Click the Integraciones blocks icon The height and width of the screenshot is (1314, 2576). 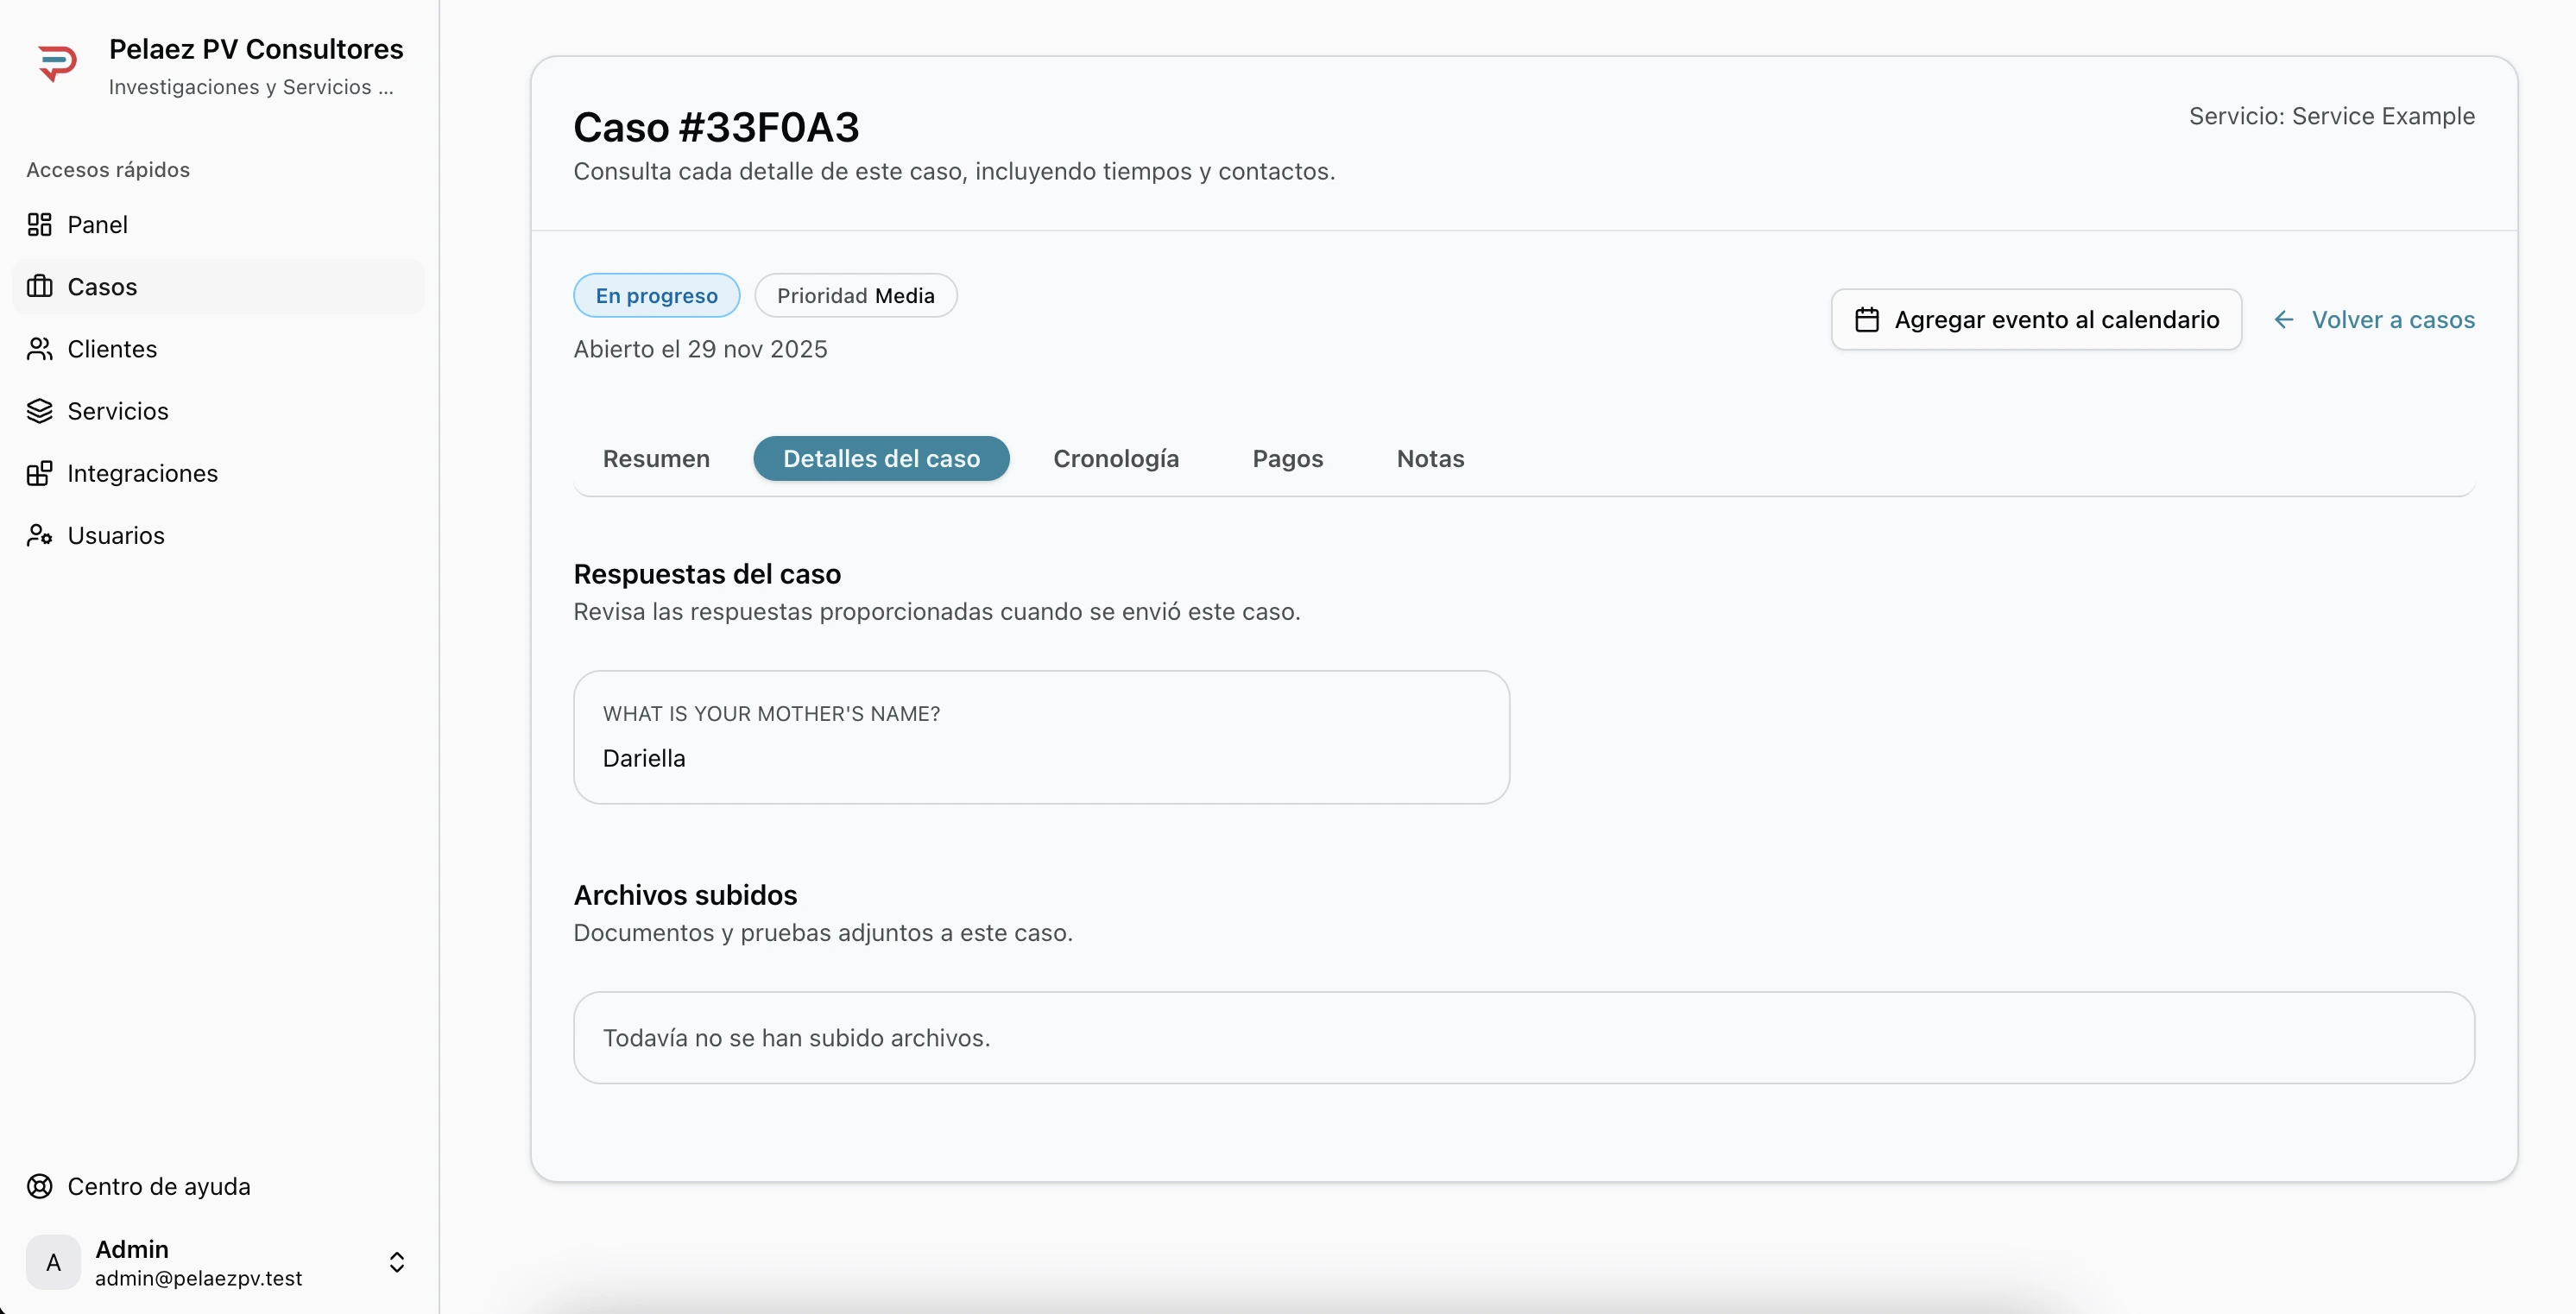coord(40,473)
